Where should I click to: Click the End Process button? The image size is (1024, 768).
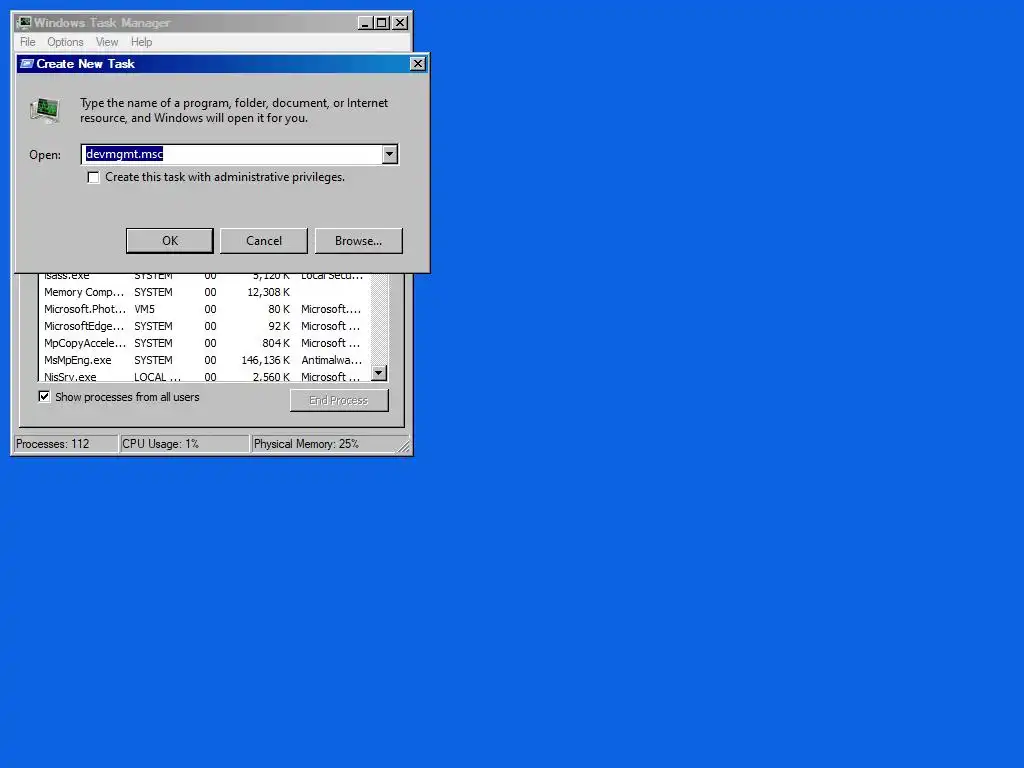(339, 400)
